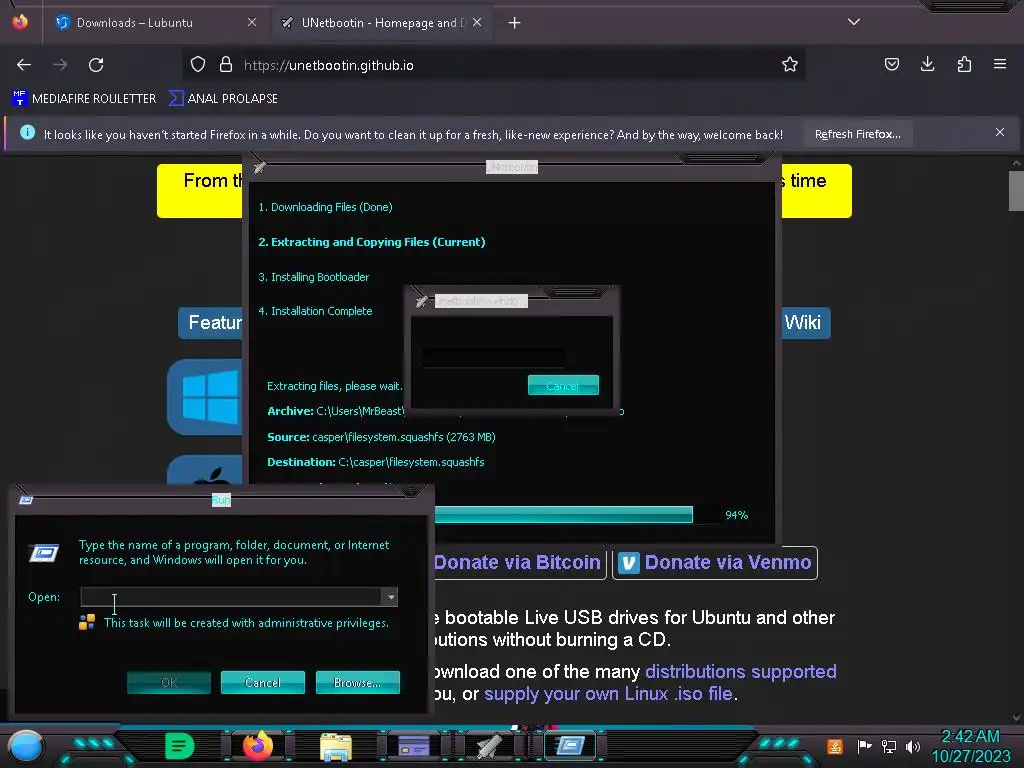Image resolution: width=1024 pixels, height=768 pixels.
Task: Click the 'Extracting and Copying Files (Current)' step
Action: (372, 242)
